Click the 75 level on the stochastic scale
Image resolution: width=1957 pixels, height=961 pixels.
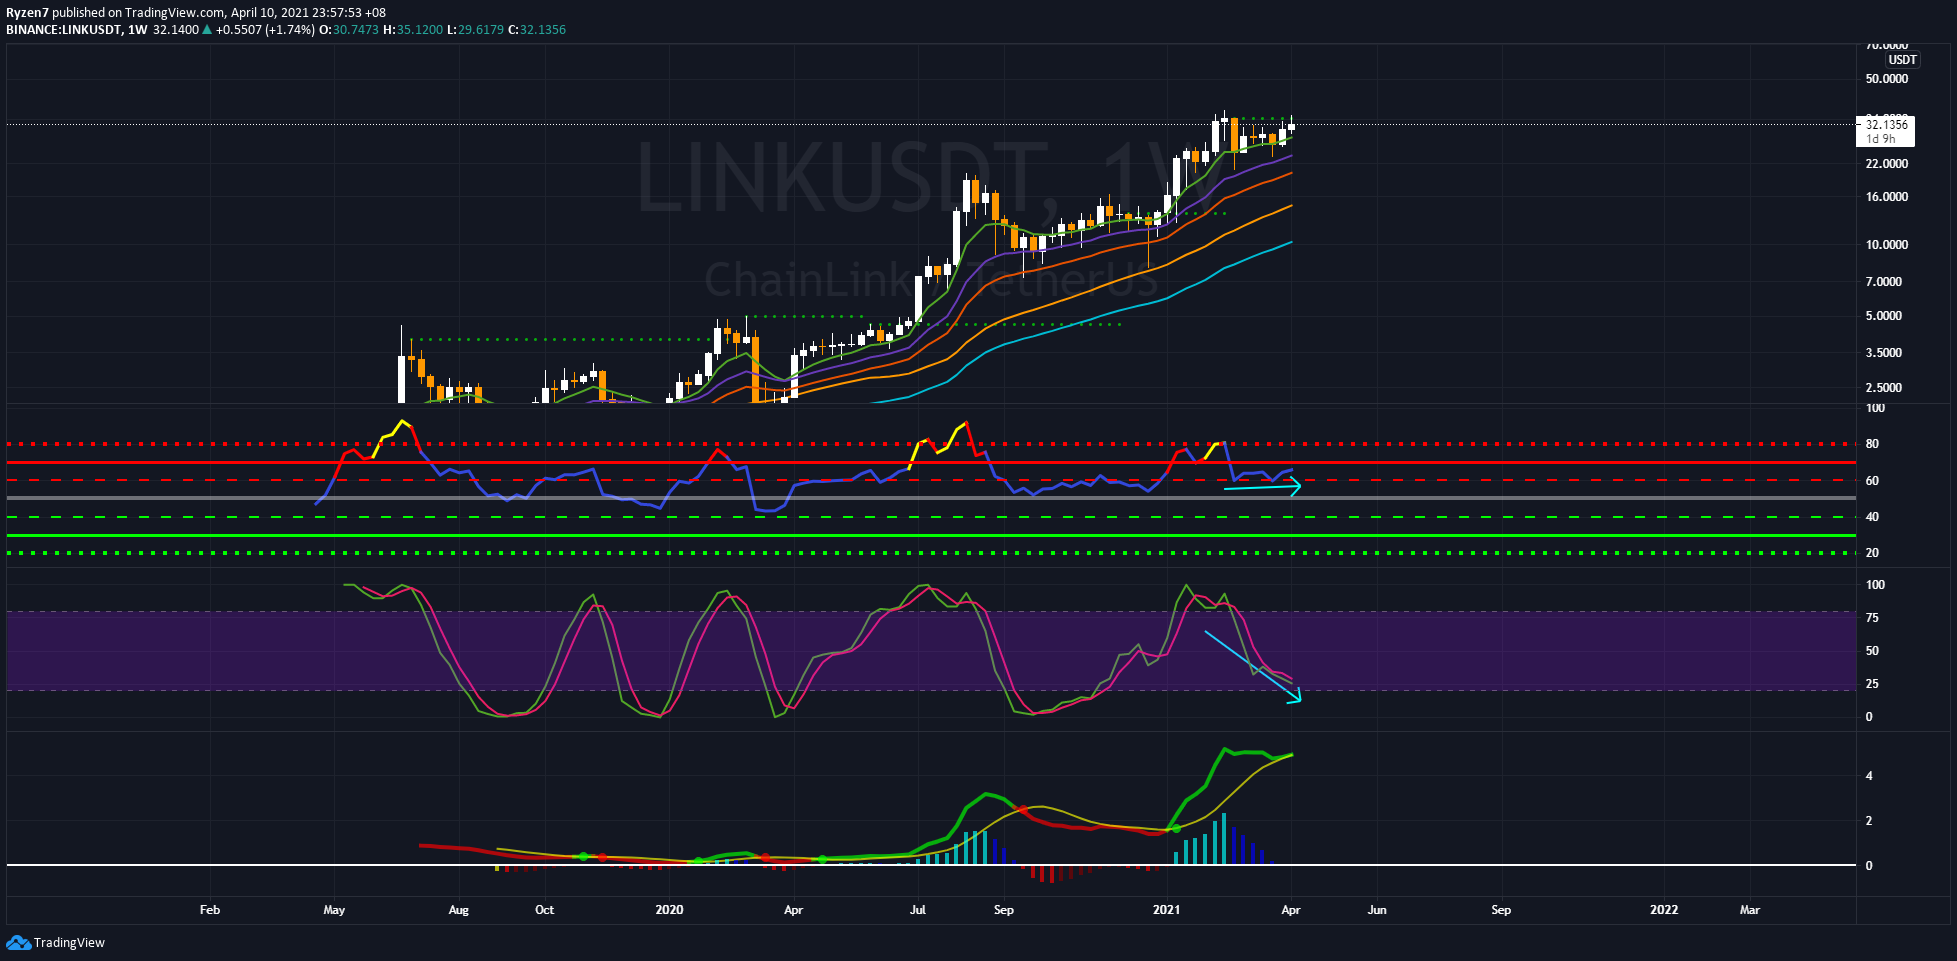click(x=1872, y=618)
